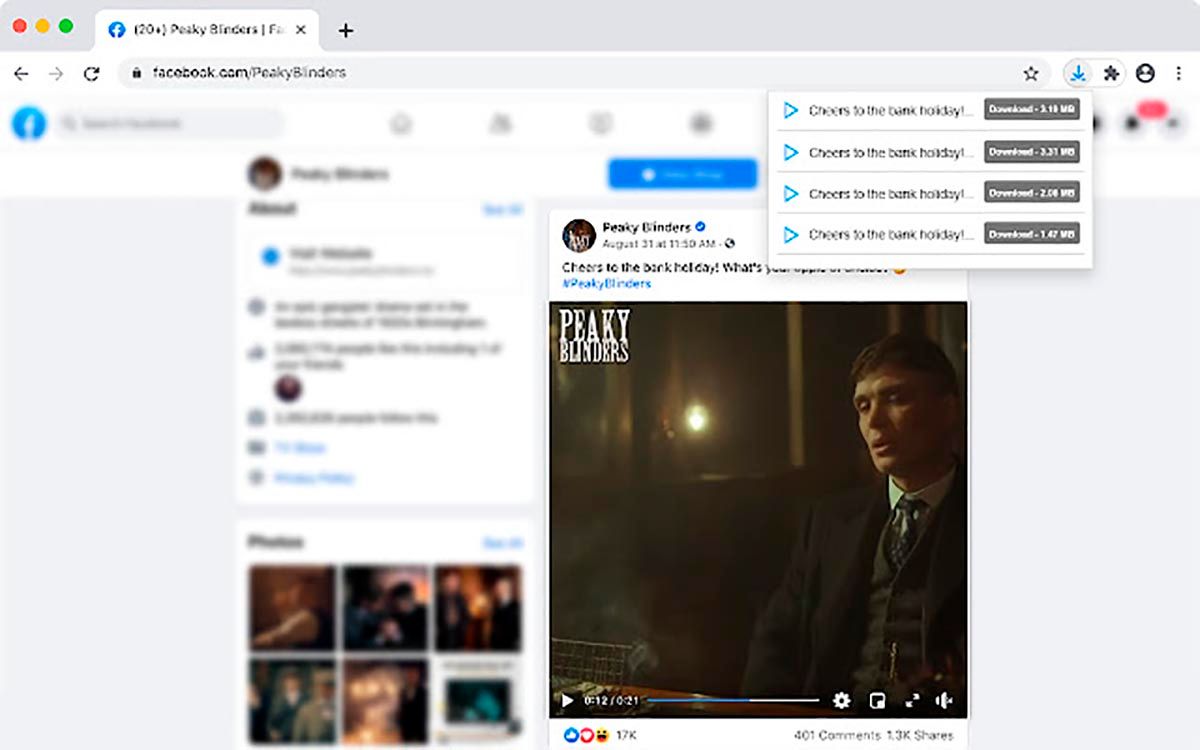The height and width of the screenshot is (750, 1200).
Task: Open the top middle photo in Photos grid
Action: click(385, 608)
